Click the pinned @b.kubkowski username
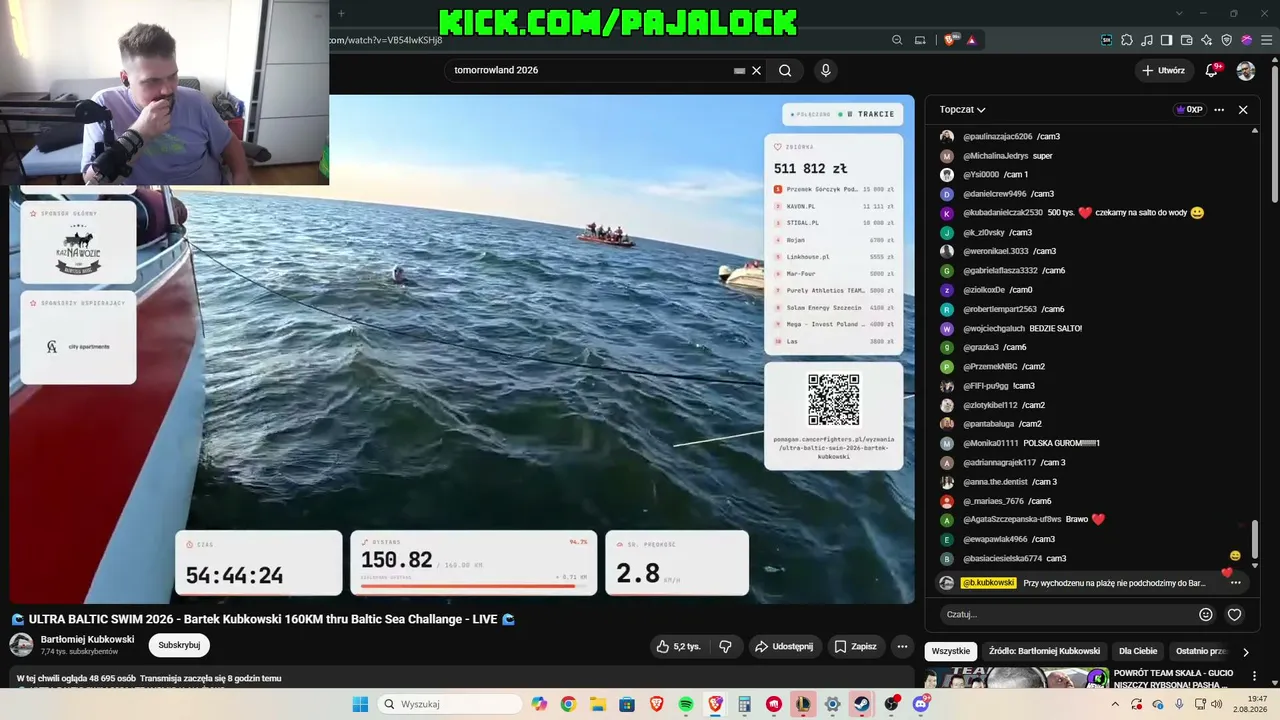1280x720 pixels. coord(988,583)
